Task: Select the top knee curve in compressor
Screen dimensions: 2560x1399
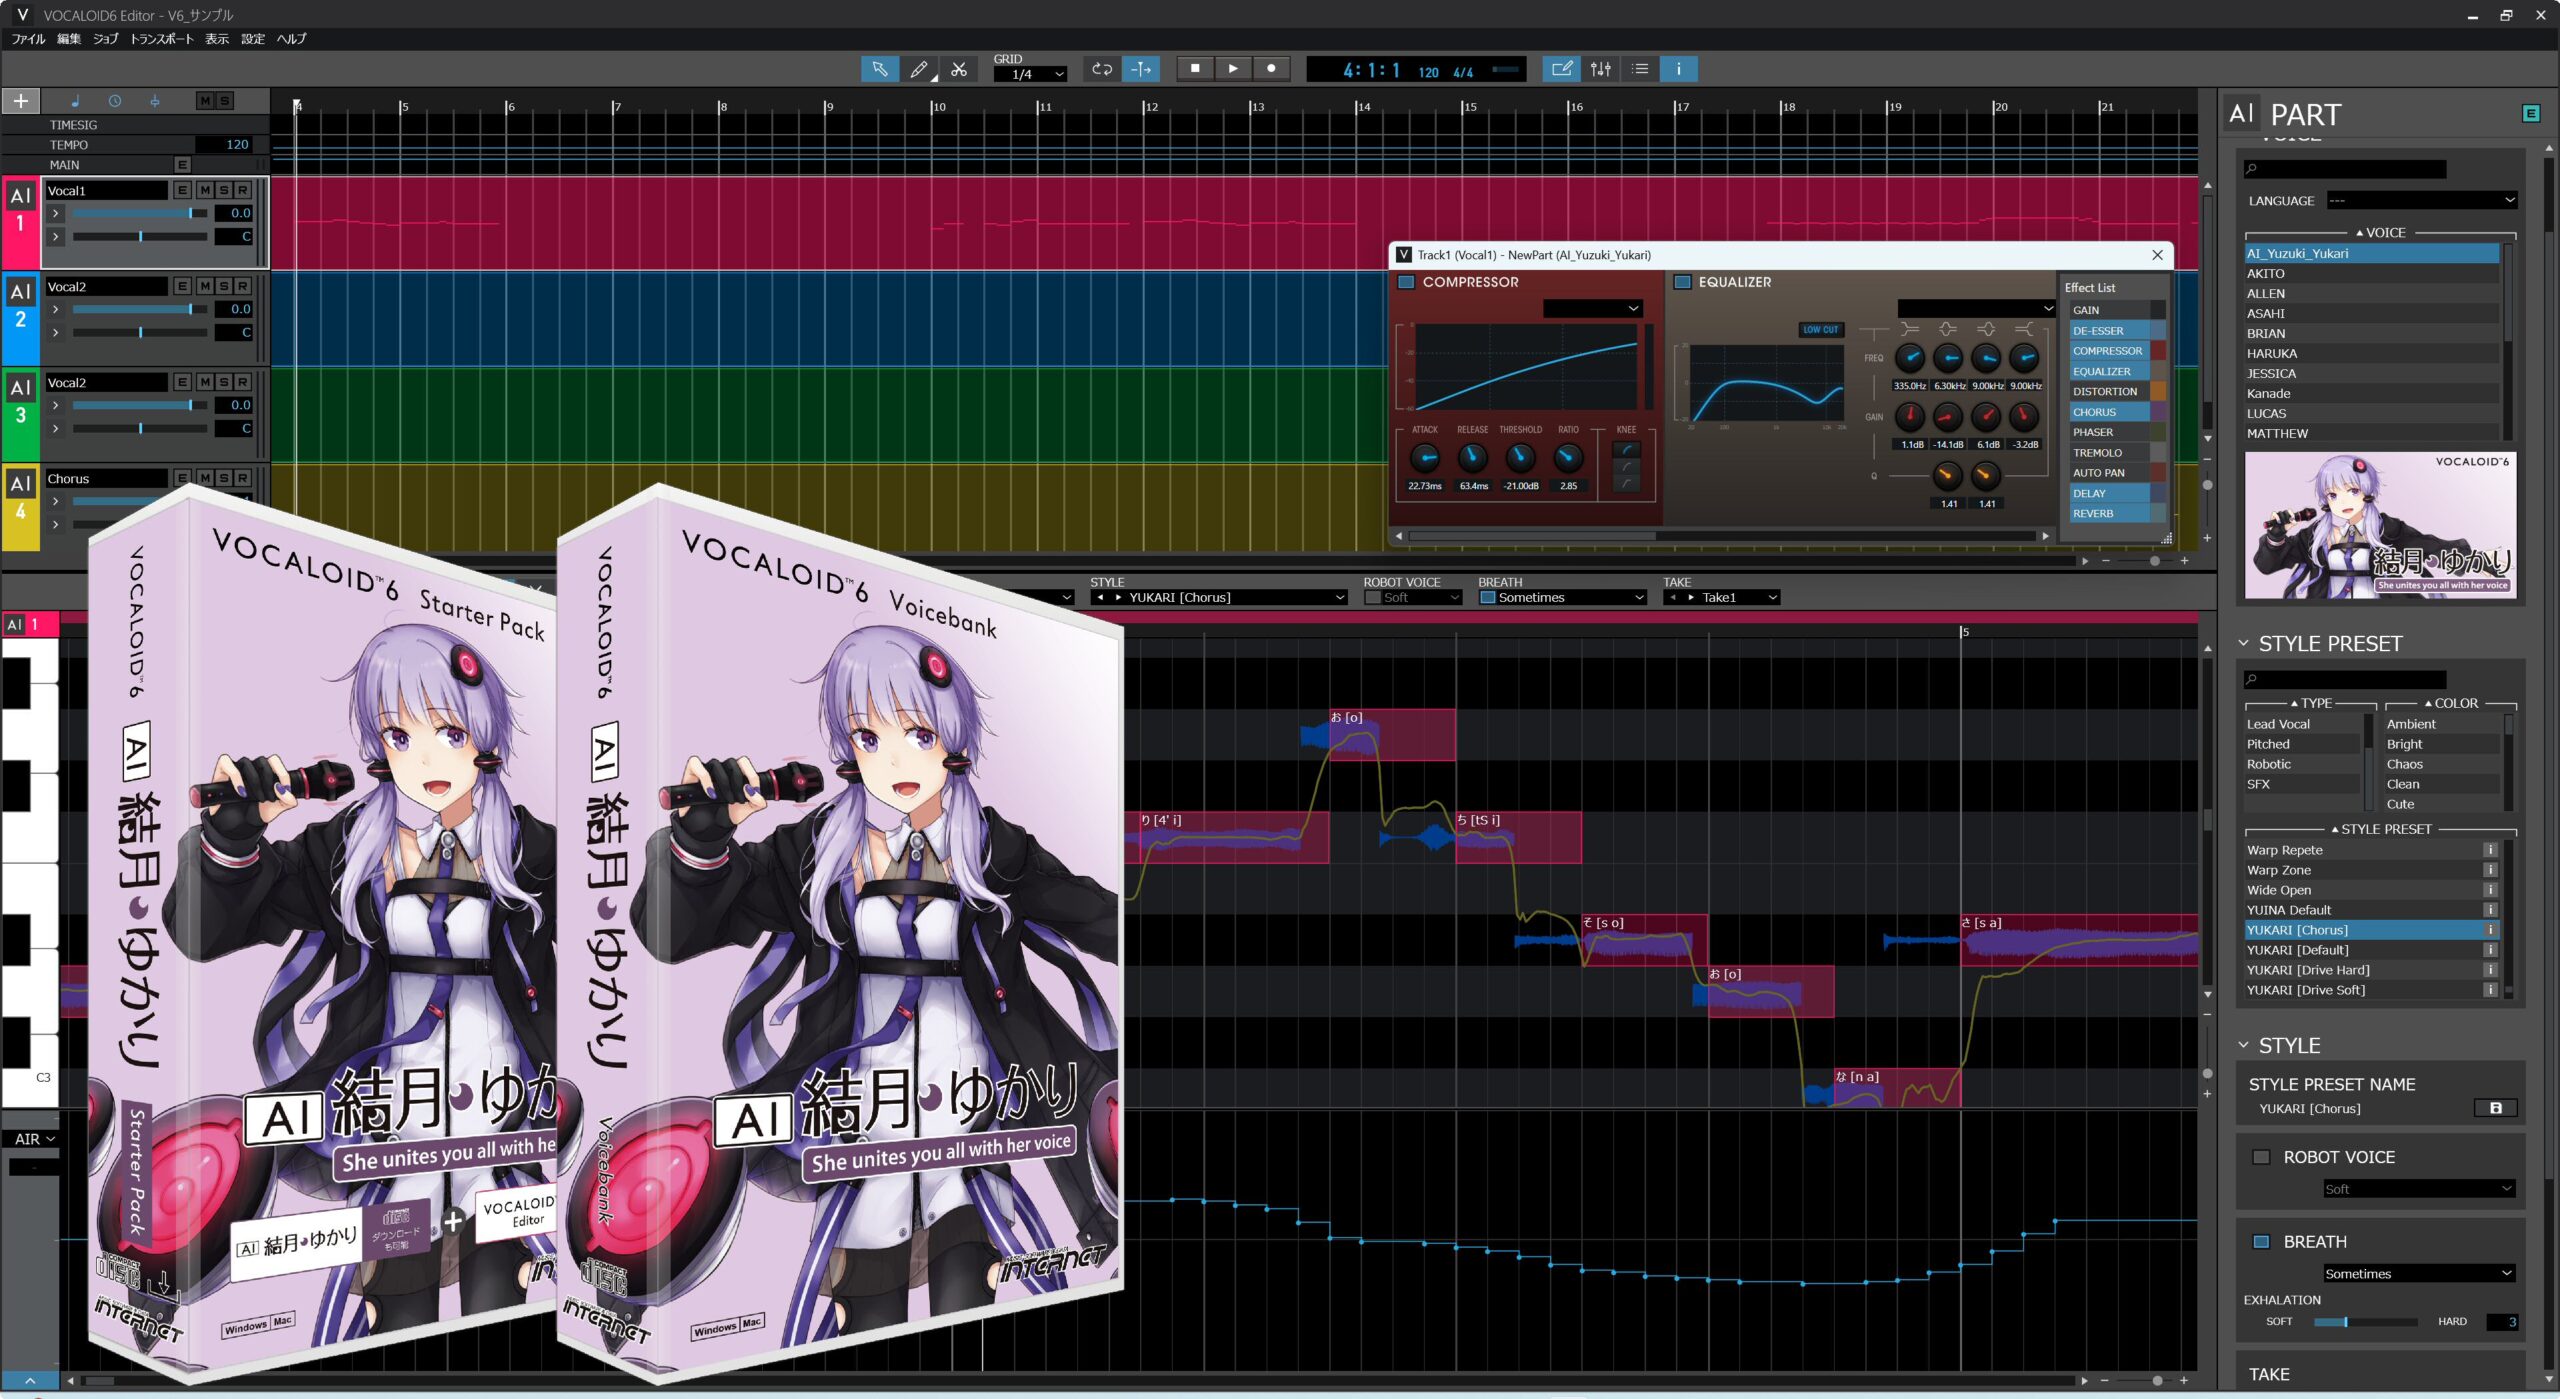Action: (1628, 449)
